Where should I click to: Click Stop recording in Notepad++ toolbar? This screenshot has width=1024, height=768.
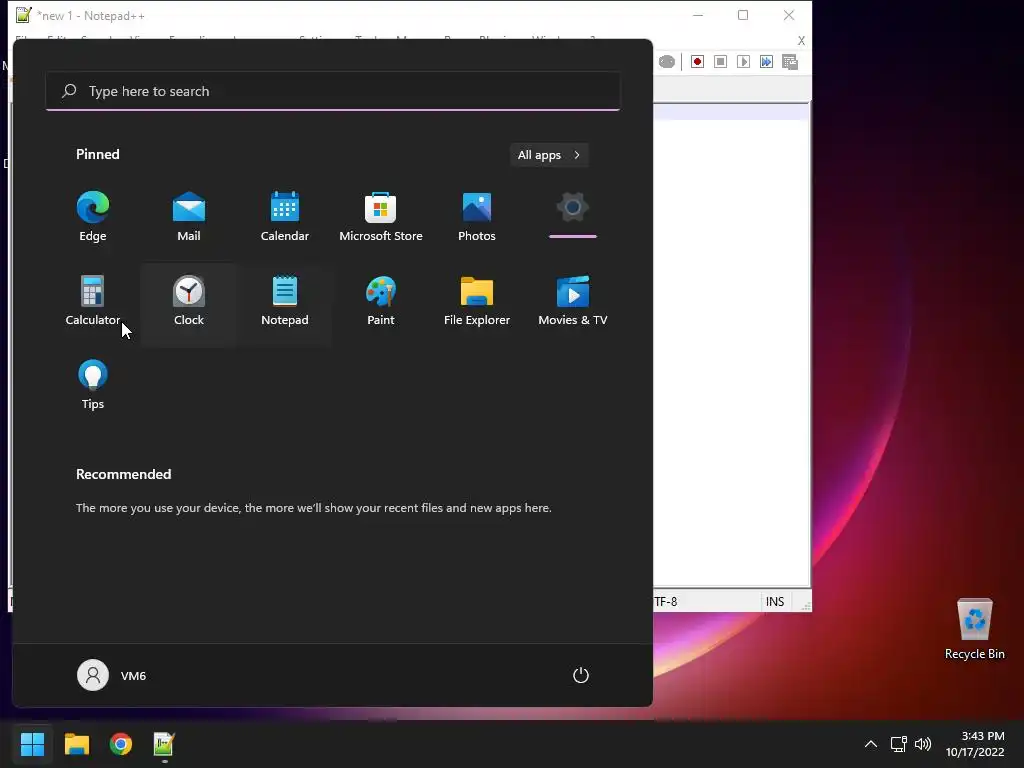720,61
